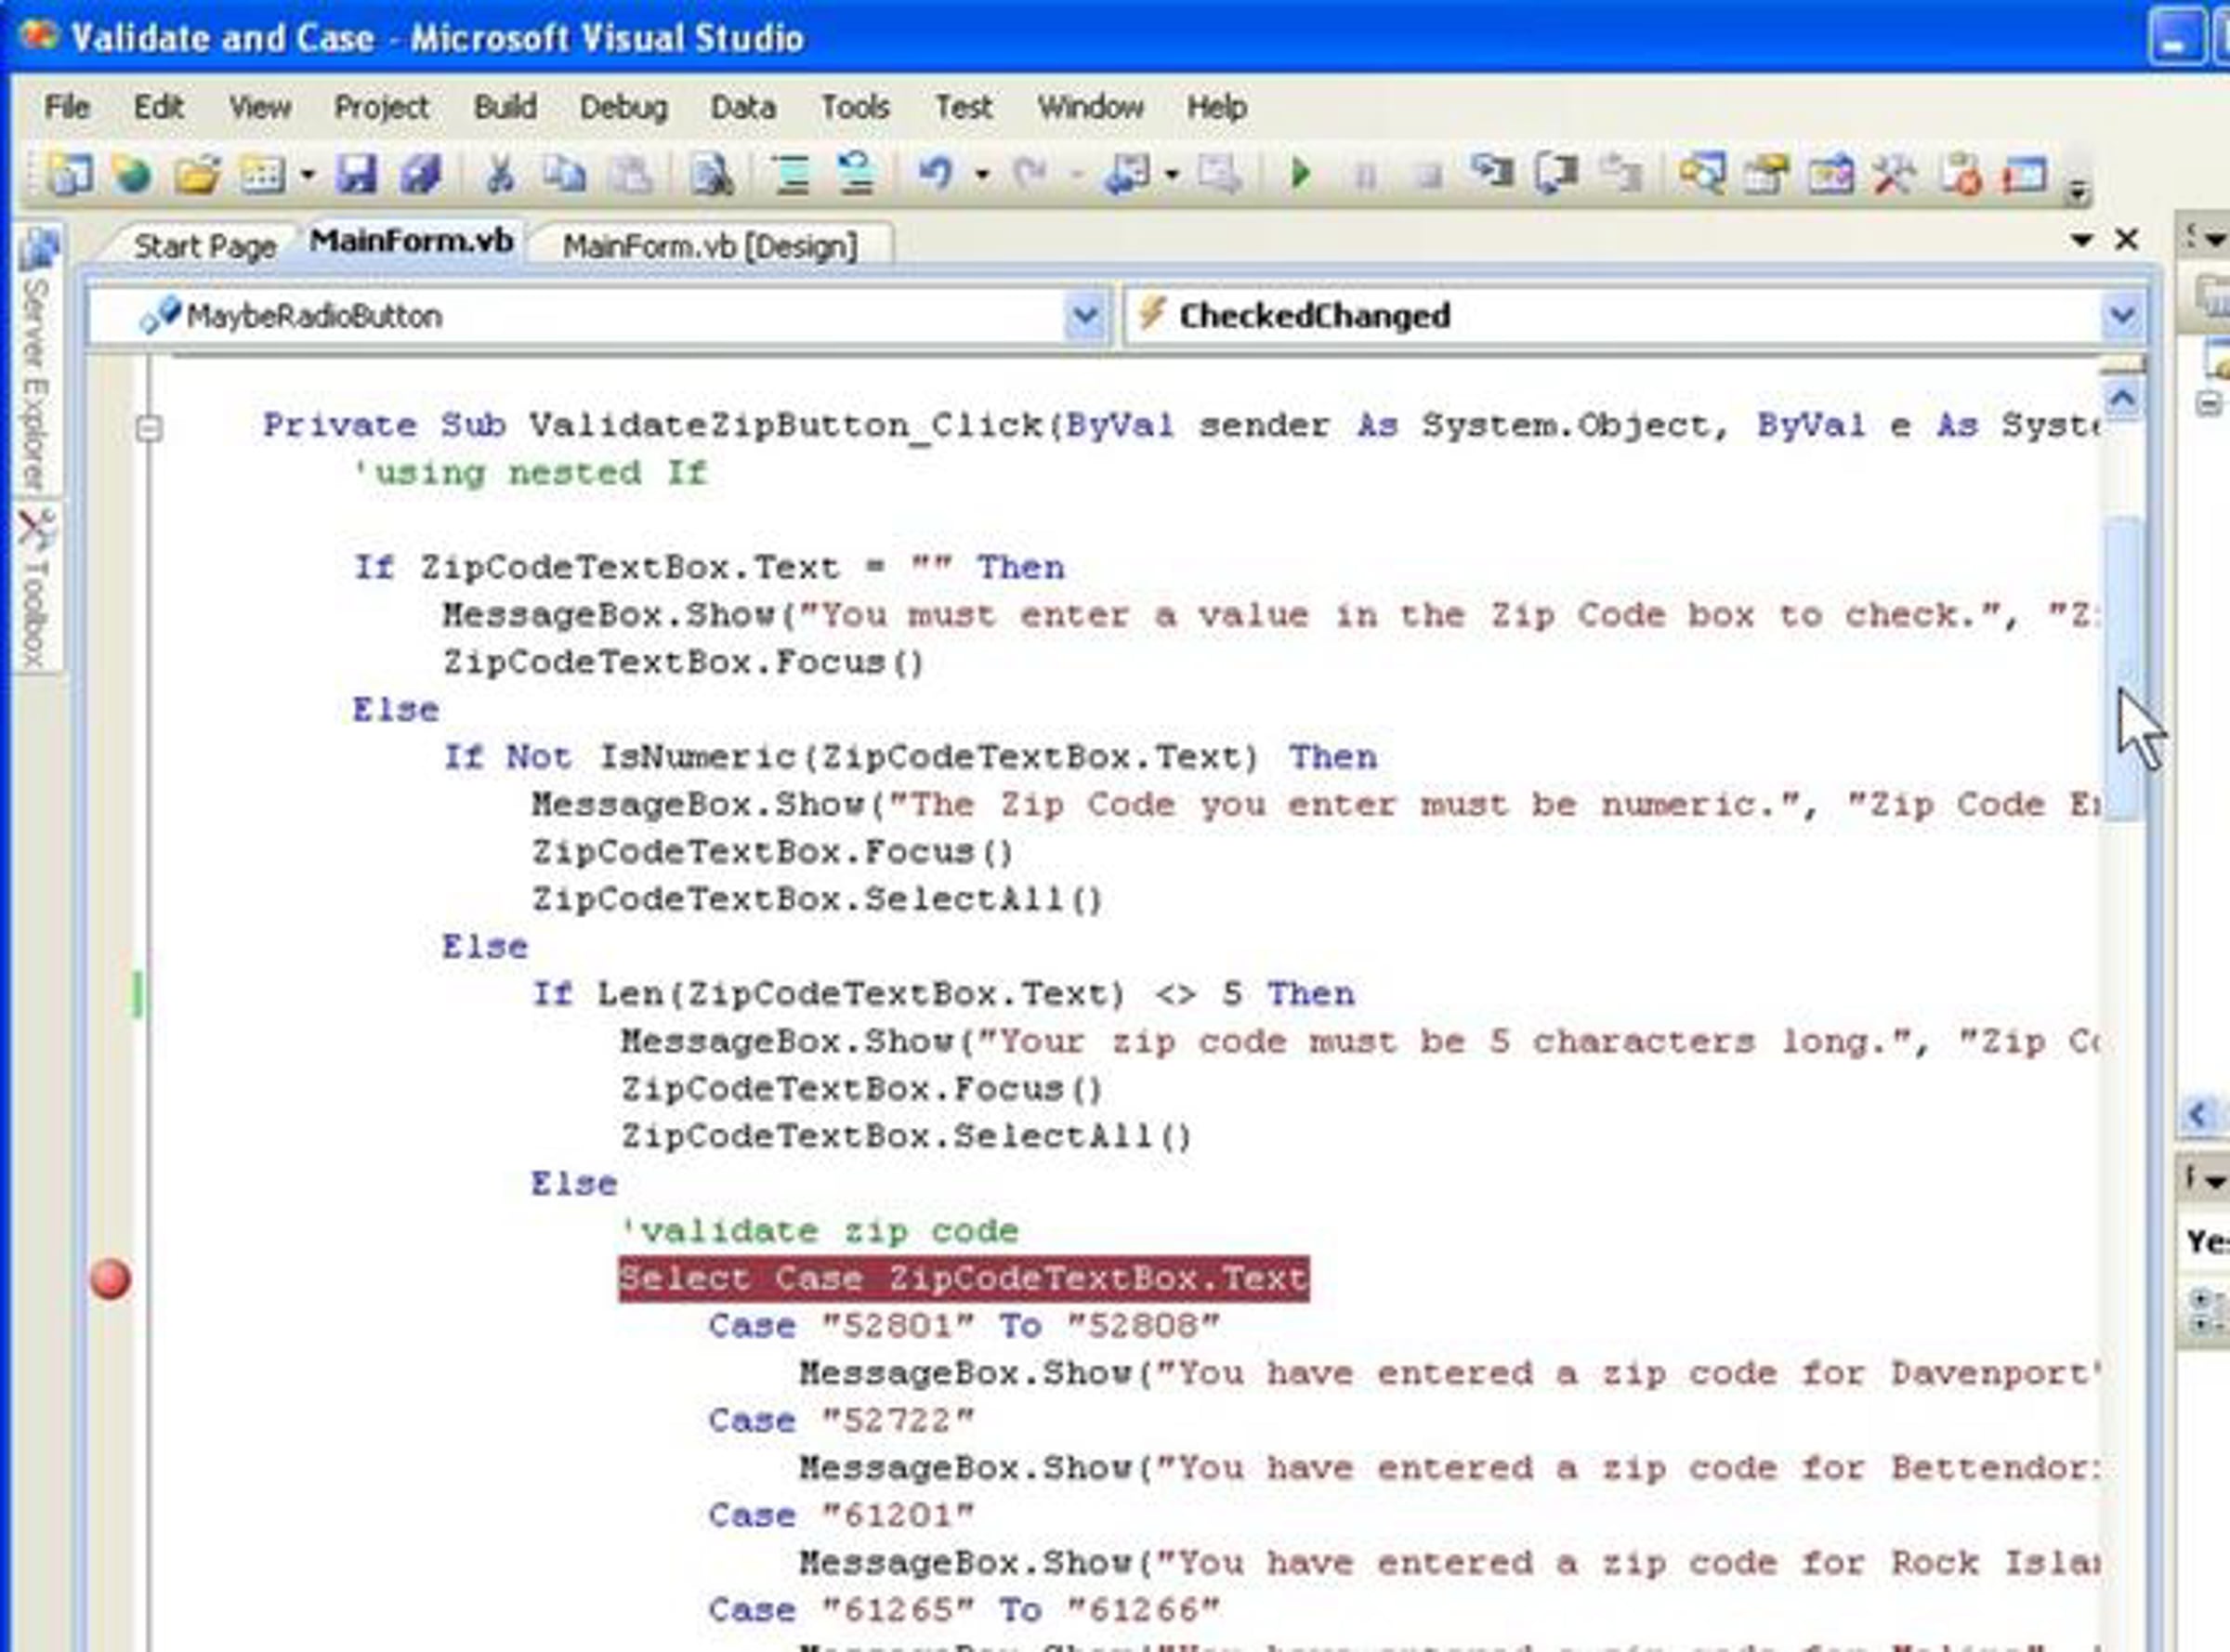Click the Open File folder icon
This screenshot has width=2230, height=1652.
point(196,175)
